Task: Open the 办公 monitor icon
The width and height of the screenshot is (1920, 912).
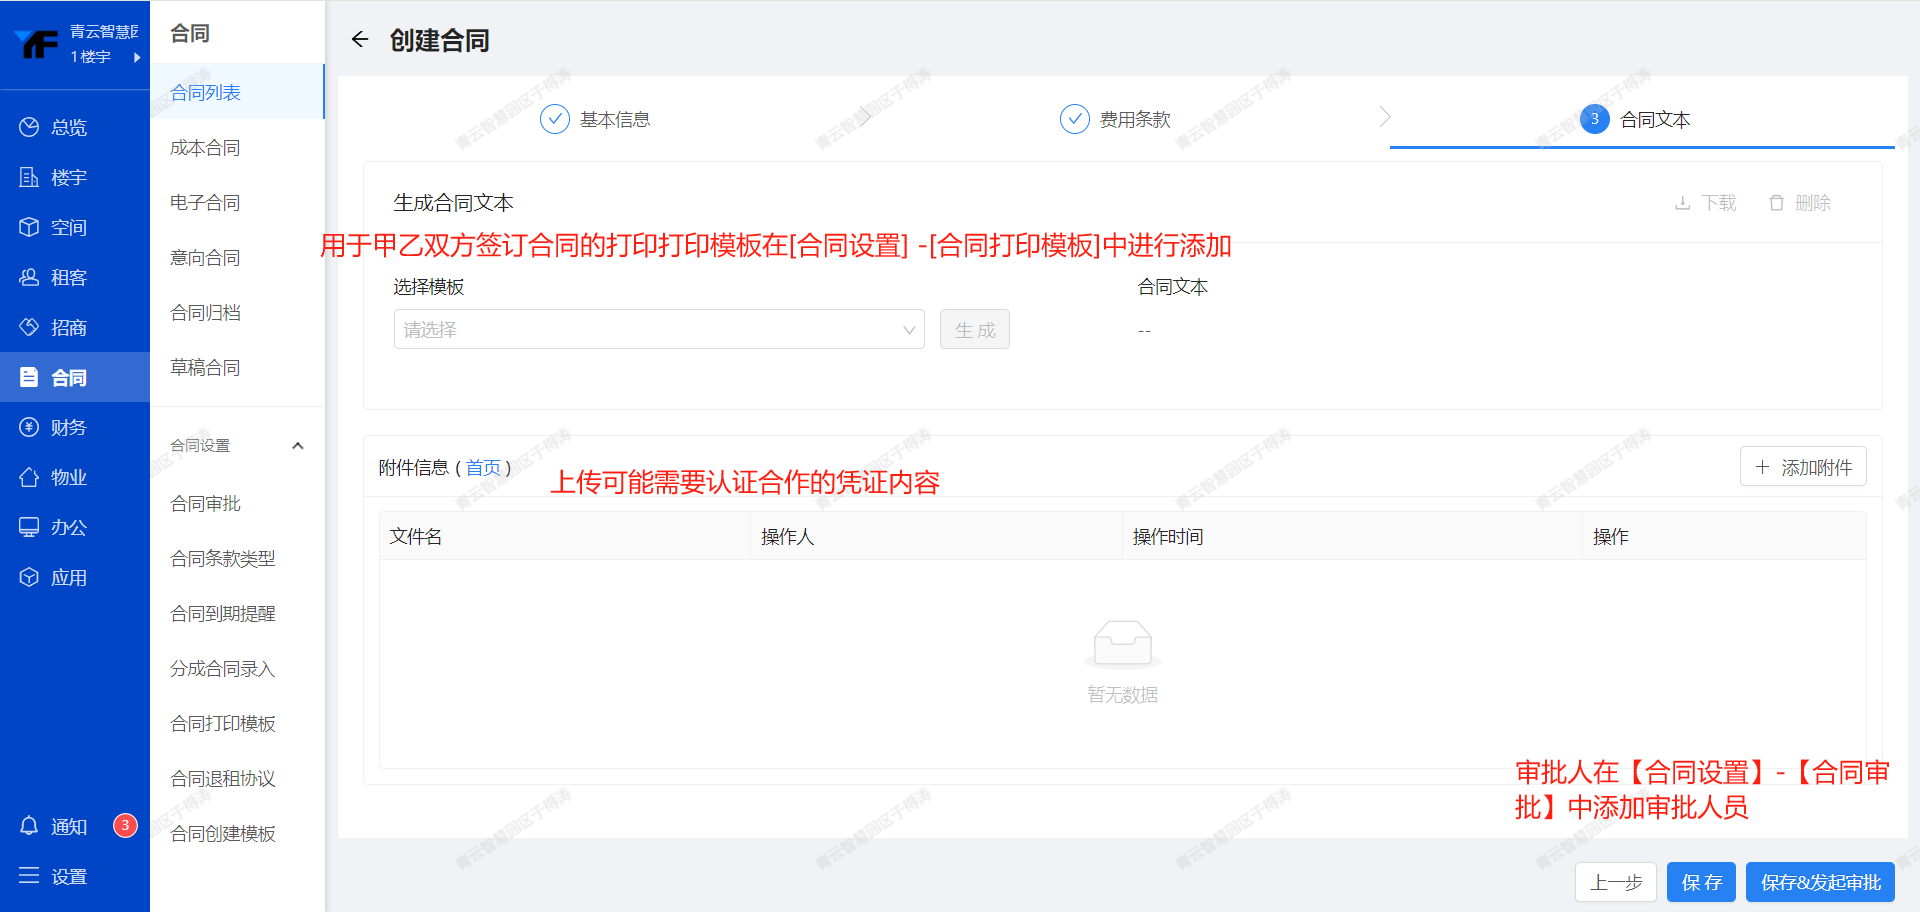Action: click(29, 527)
